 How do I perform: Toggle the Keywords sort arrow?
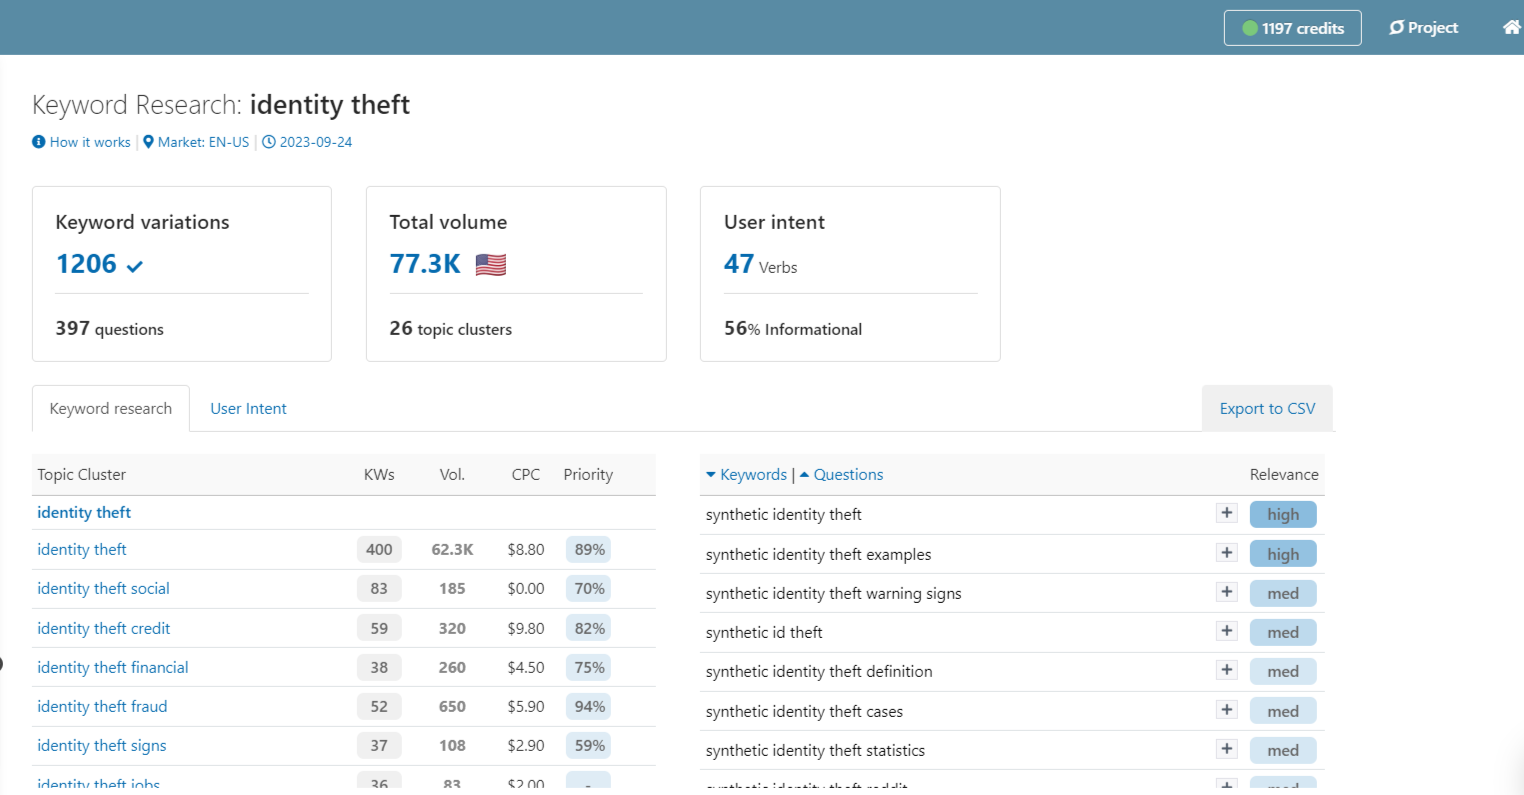tap(711, 474)
